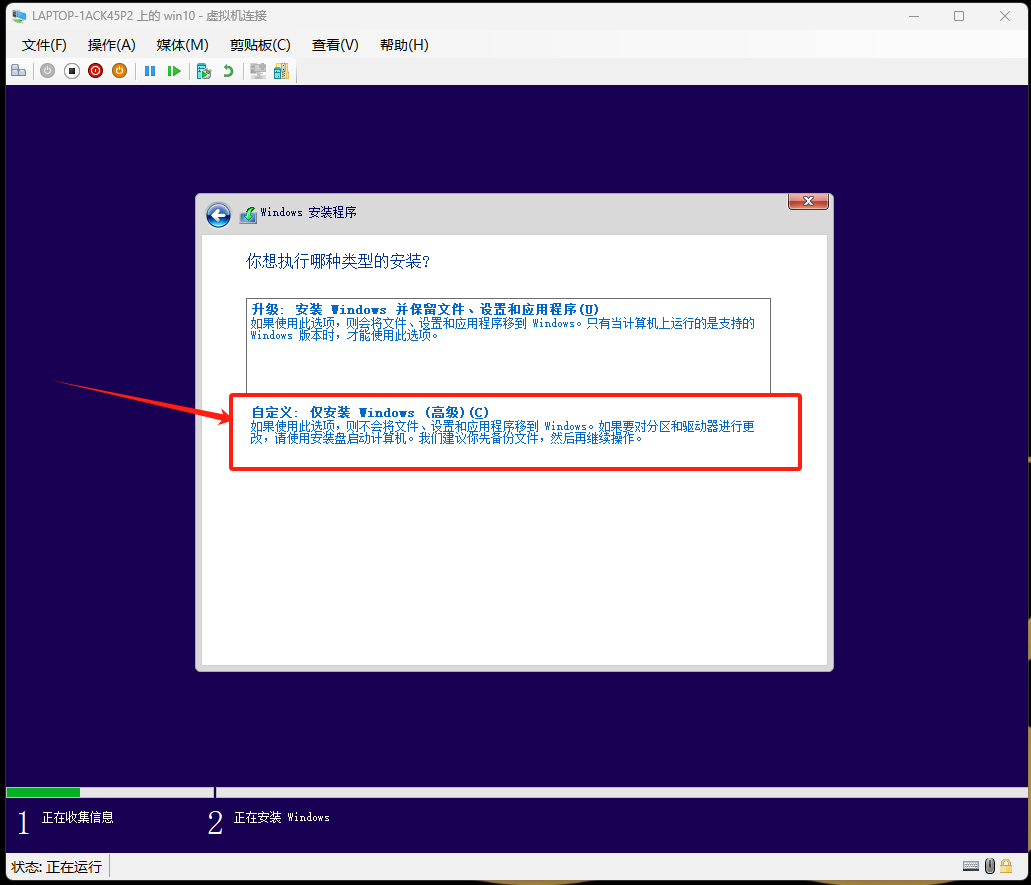Close the virtual machine connection window
The height and width of the screenshot is (885, 1031).
[x=1005, y=16]
